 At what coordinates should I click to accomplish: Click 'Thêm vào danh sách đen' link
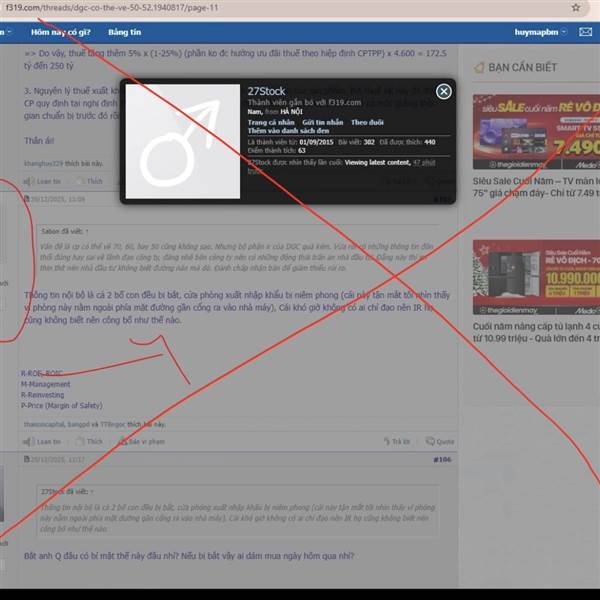point(288,131)
